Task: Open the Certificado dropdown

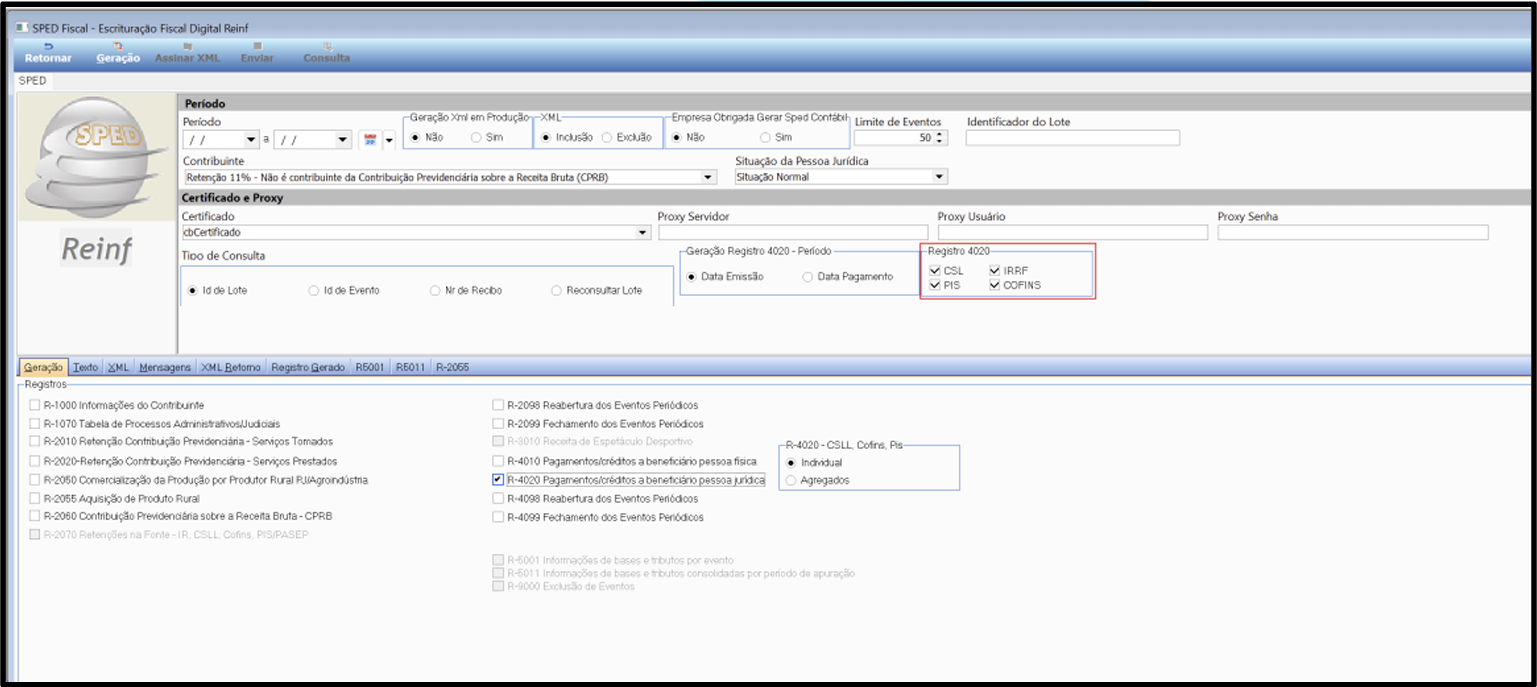Action: point(643,232)
